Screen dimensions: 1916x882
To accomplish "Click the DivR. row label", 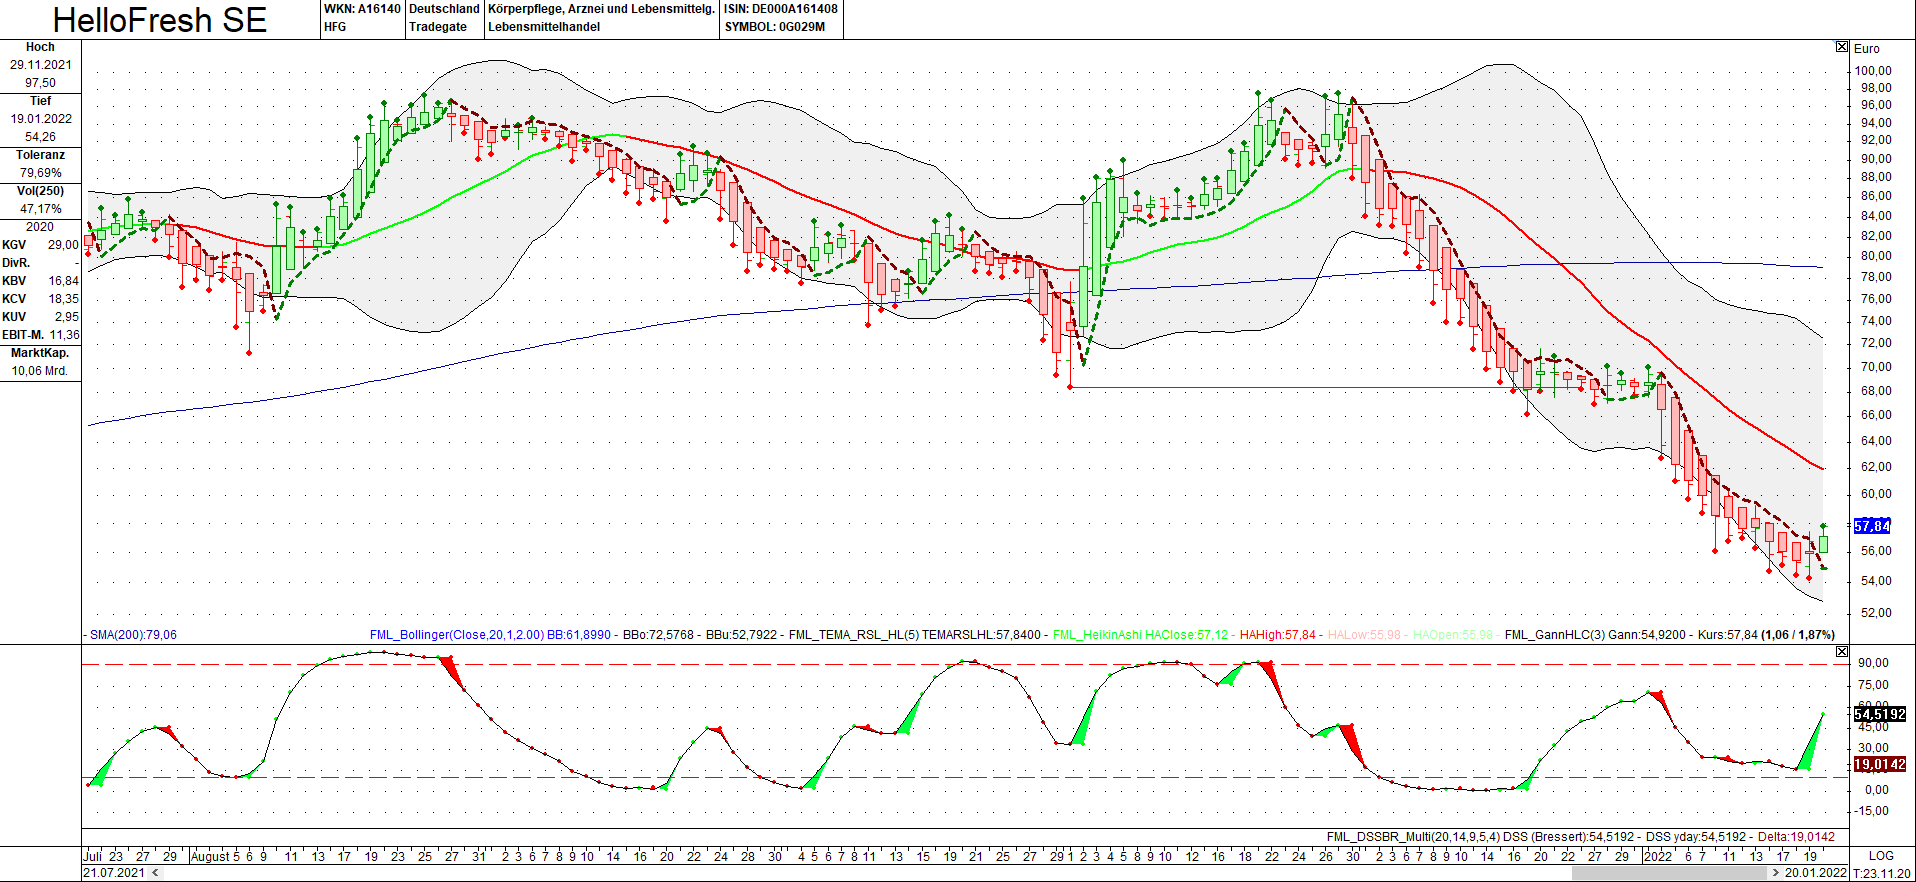I will (16, 263).
